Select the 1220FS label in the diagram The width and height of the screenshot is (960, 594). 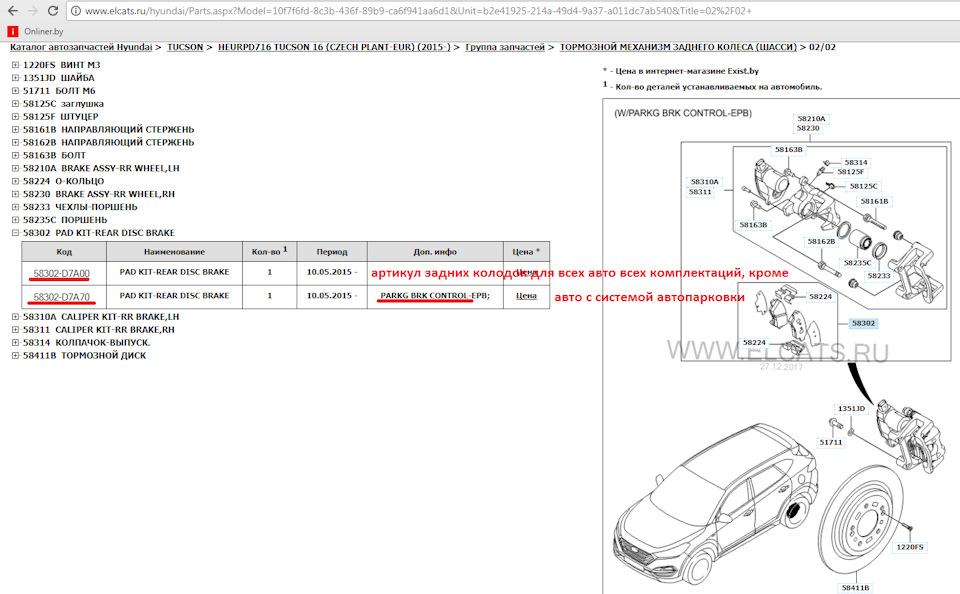coord(909,547)
